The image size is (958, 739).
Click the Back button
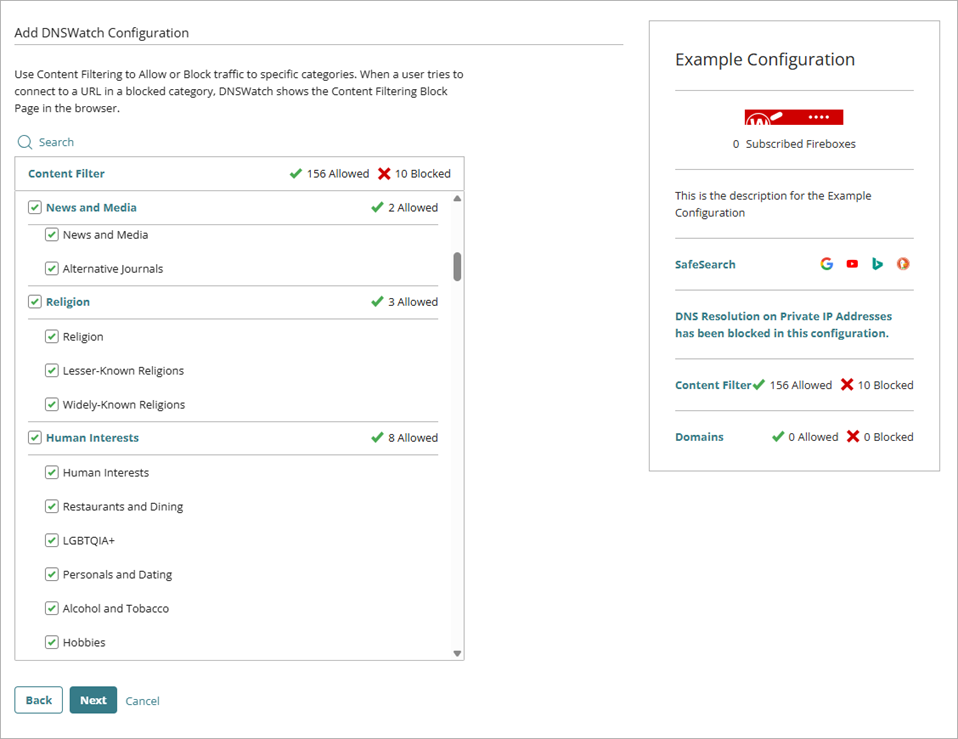pos(38,700)
